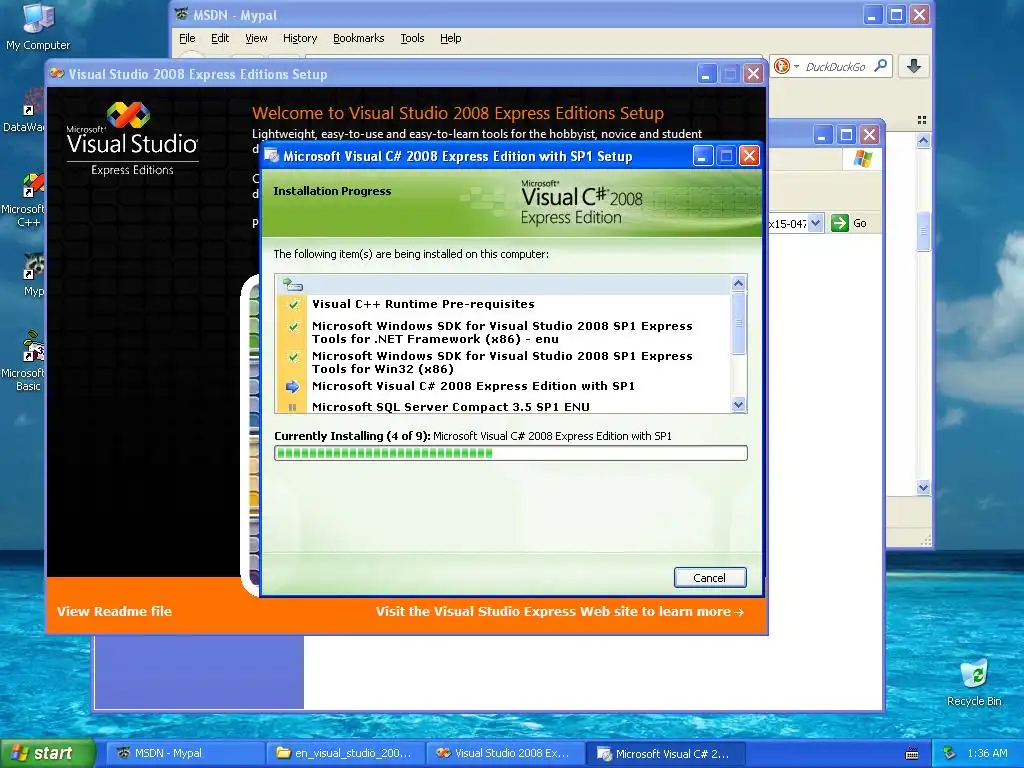Open the Recycle Bin icon
Viewport: 1024px width, 768px height.
(x=974, y=683)
